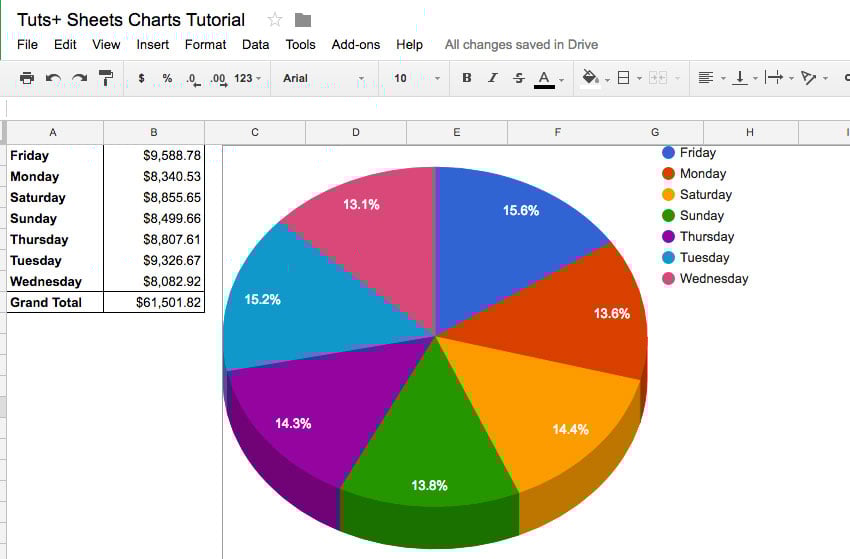
Task: Click the Undo arrow icon
Action: pos(53,78)
